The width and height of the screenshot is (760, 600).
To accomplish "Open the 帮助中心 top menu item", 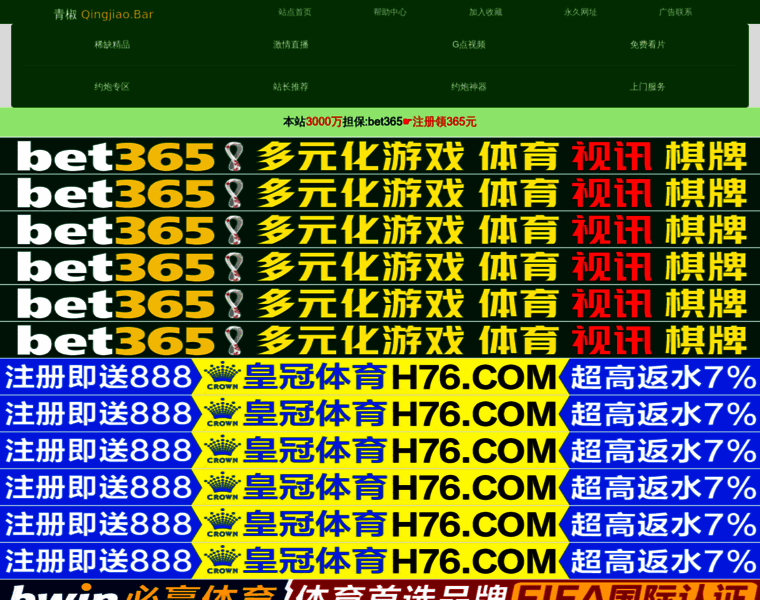I will click(x=390, y=12).
